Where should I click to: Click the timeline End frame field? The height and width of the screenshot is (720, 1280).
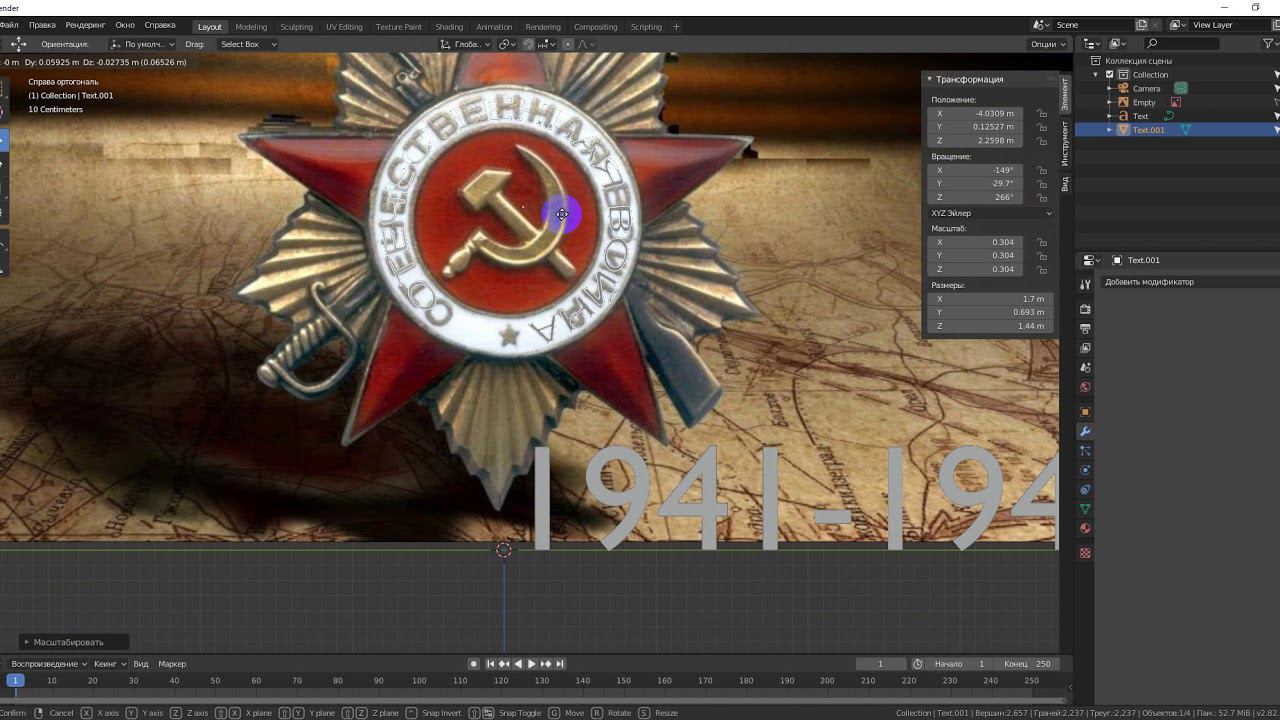coord(1029,664)
